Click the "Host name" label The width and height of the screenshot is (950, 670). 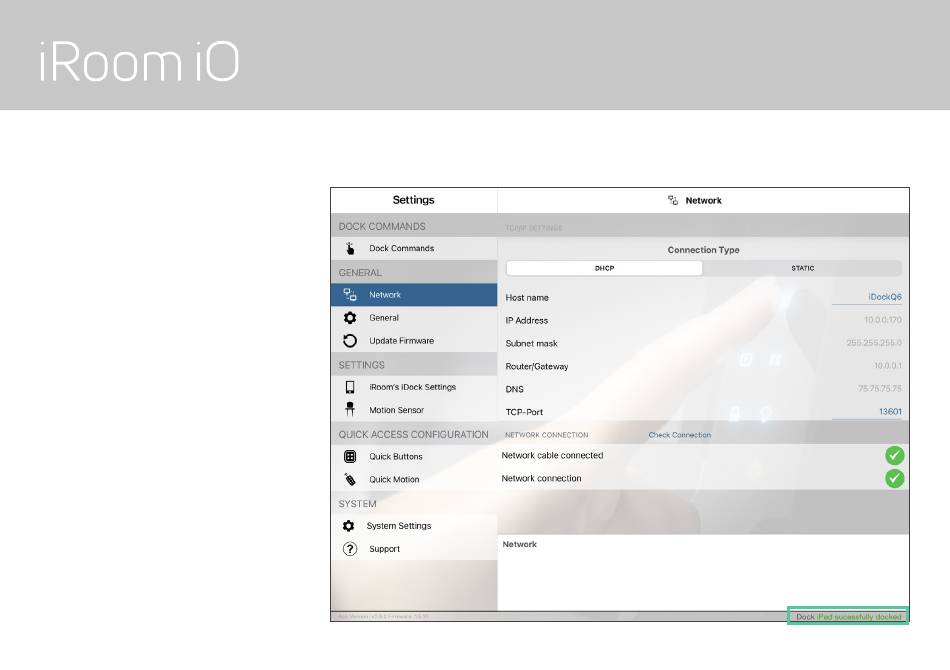click(527, 298)
